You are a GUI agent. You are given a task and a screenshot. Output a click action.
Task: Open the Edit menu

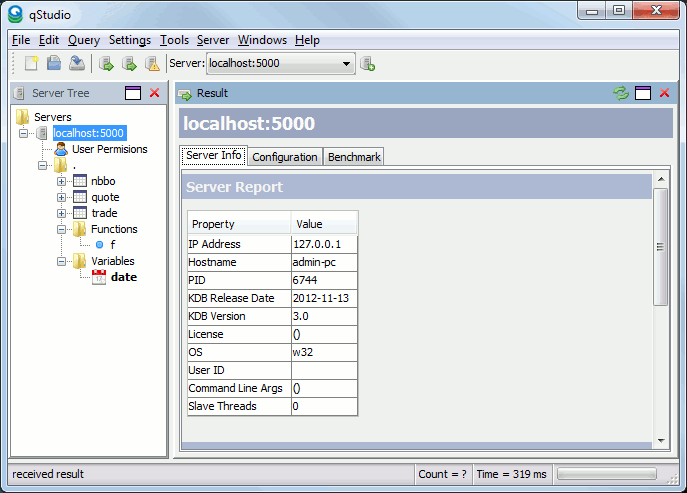click(x=49, y=40)
